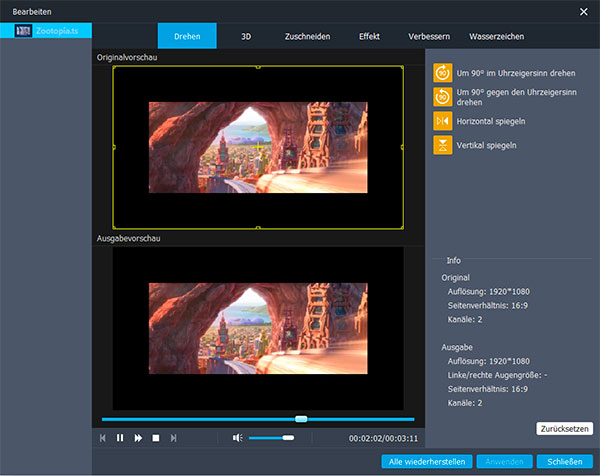Image resolution: width=600 pixels, height=476 pixels.
Task: Click 'Um 90° gegen den Uhrzeigersinn drehen' label
Action: pos(516,97)
